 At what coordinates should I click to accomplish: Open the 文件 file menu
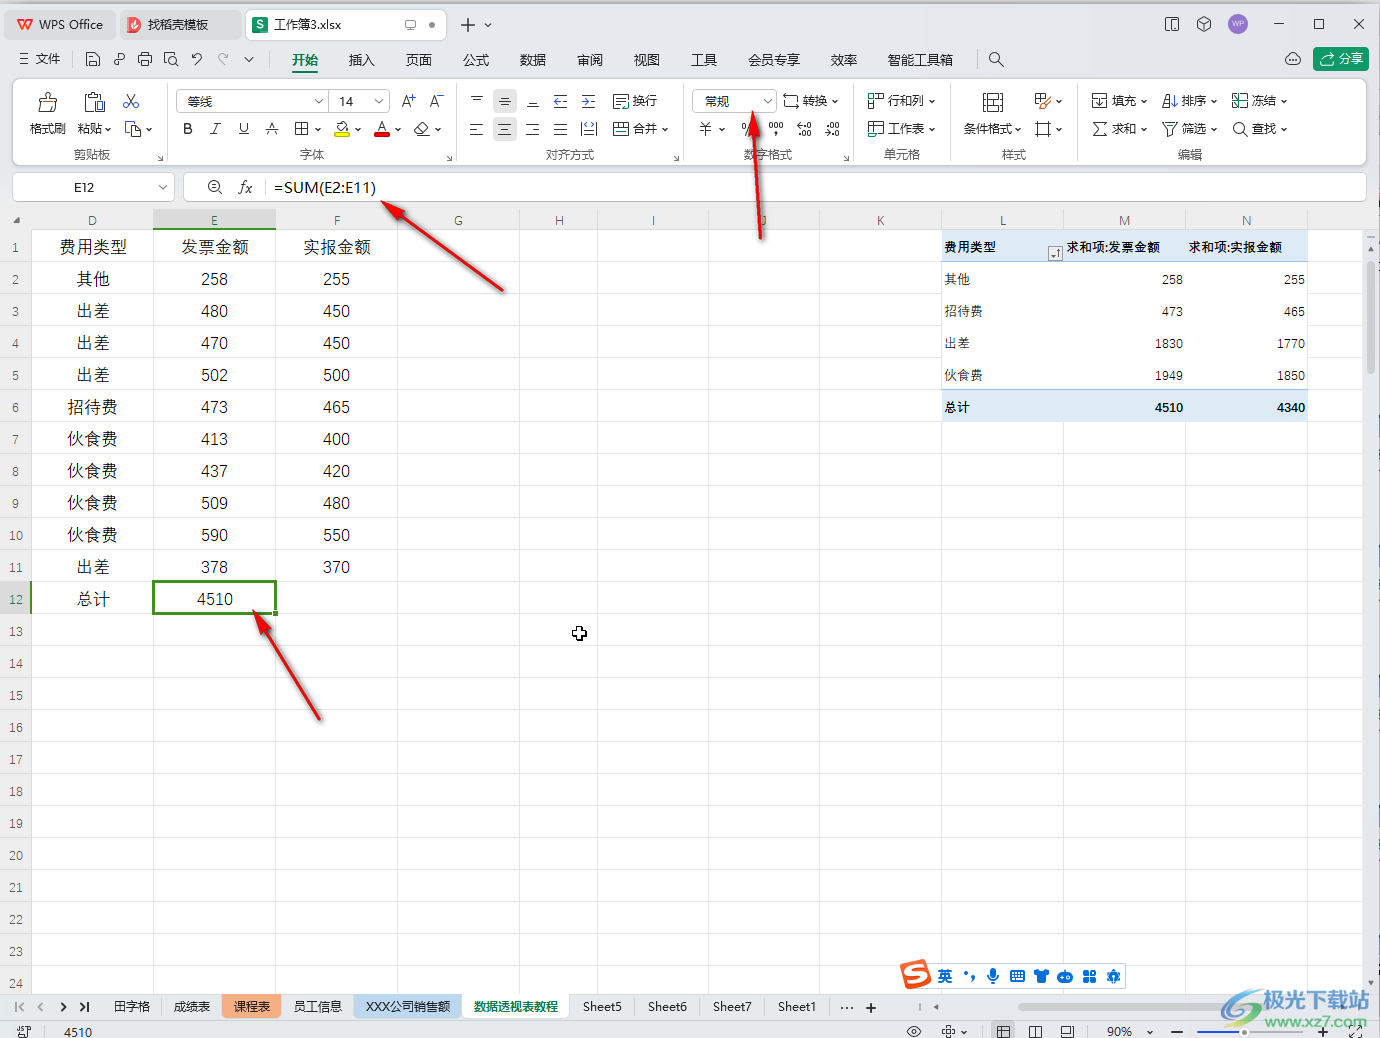coord(40,59)
